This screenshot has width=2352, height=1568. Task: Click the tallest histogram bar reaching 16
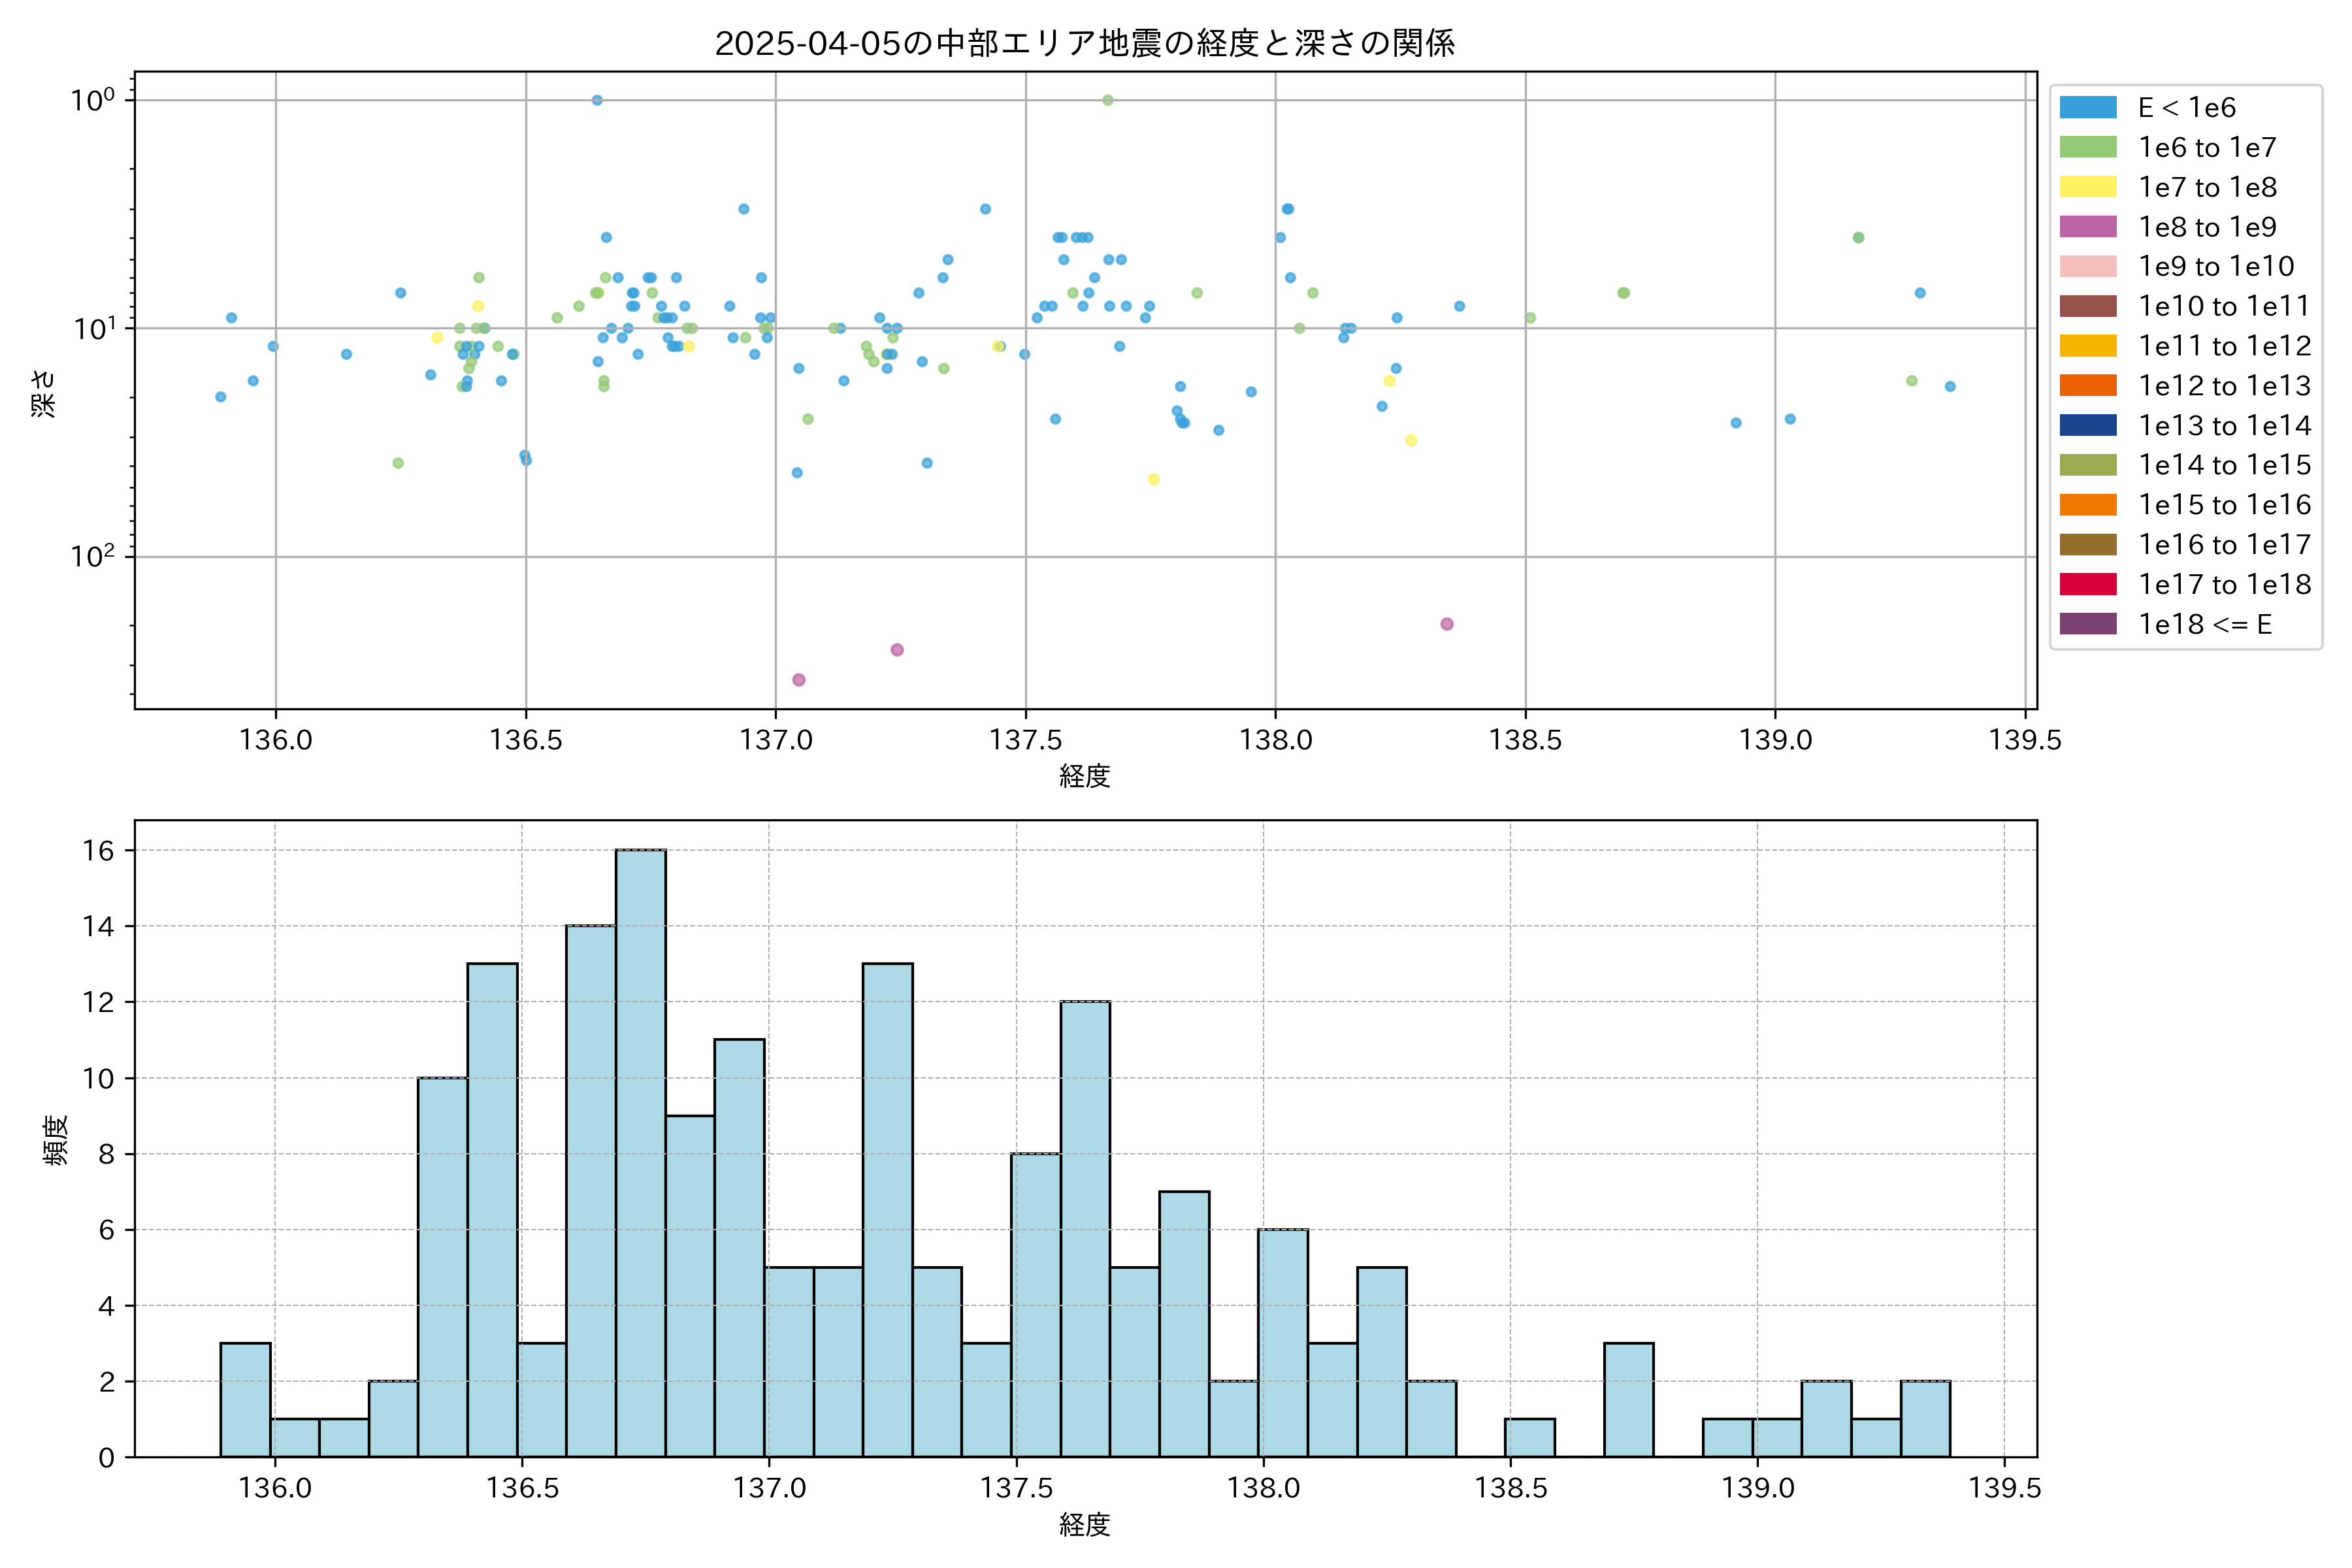[640, 1153]
